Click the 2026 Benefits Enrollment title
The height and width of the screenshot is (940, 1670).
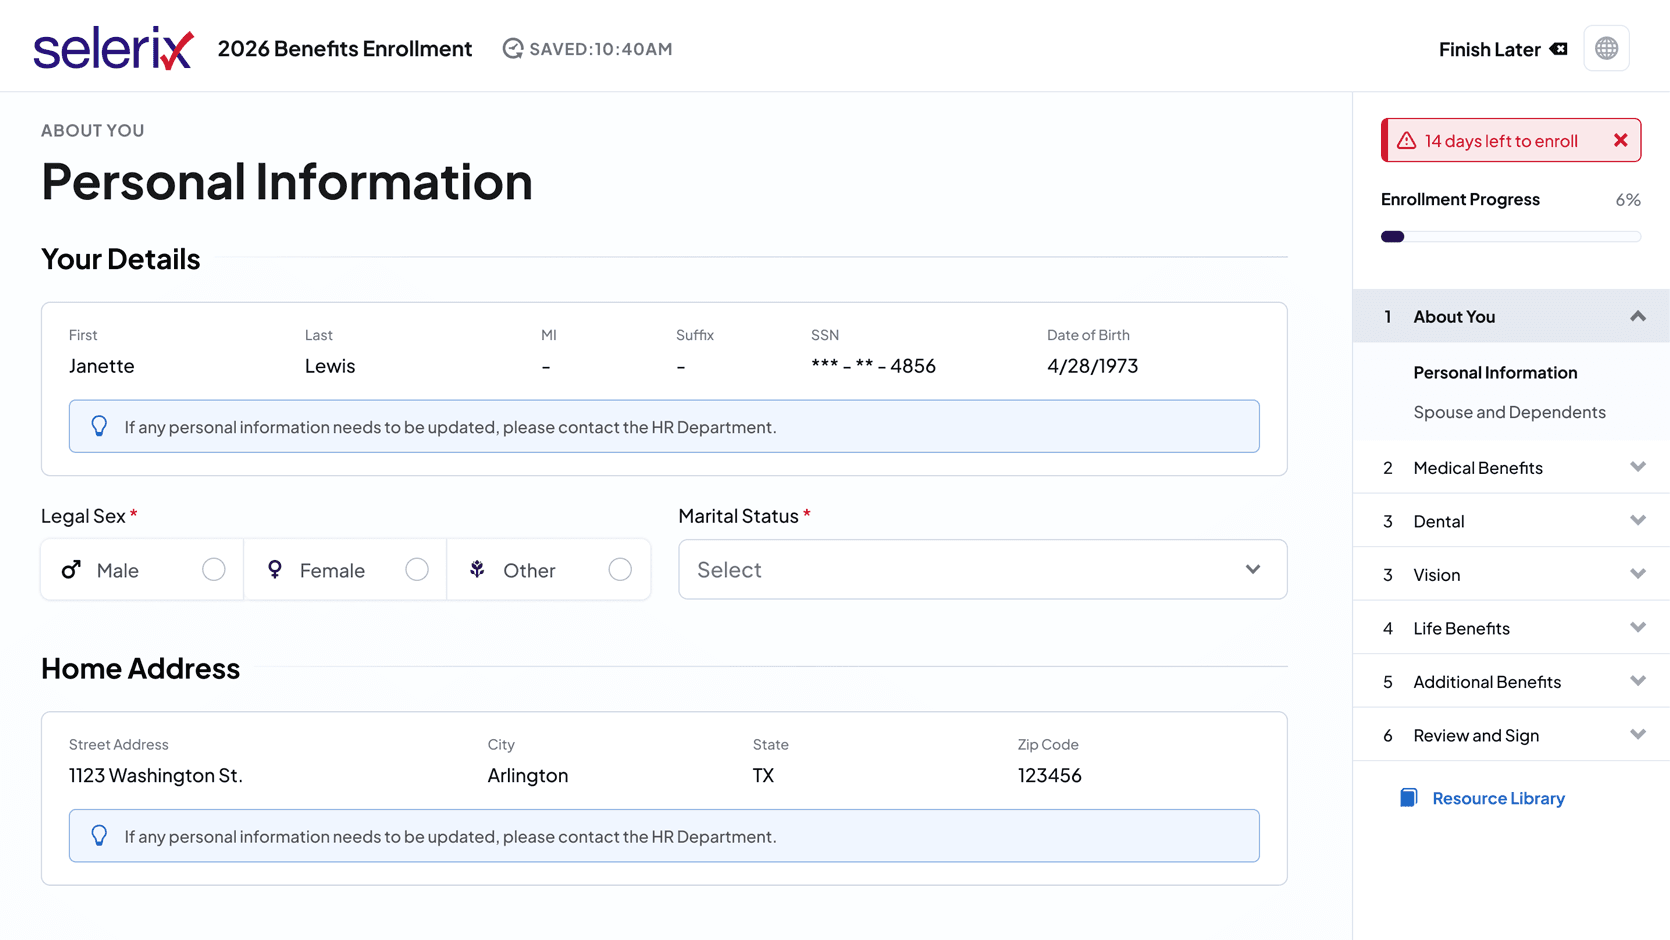pos(345,49)
